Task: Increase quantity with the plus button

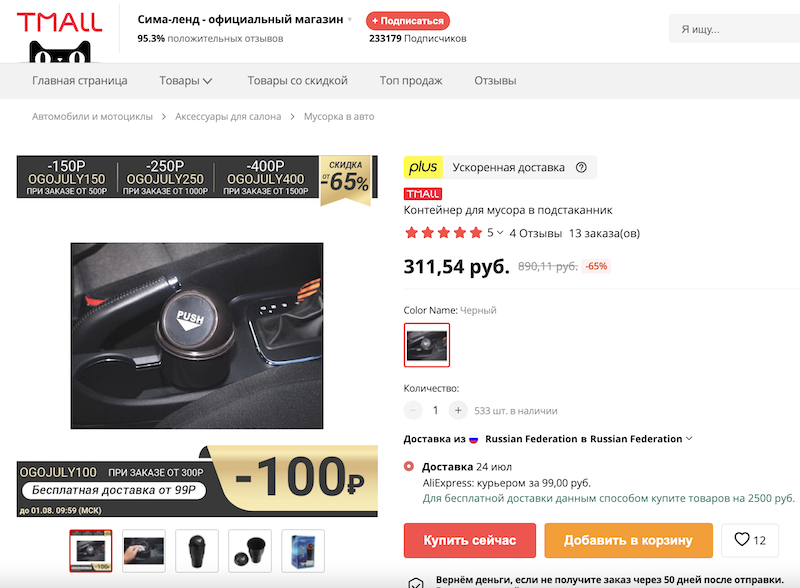Action: point(458,410)
